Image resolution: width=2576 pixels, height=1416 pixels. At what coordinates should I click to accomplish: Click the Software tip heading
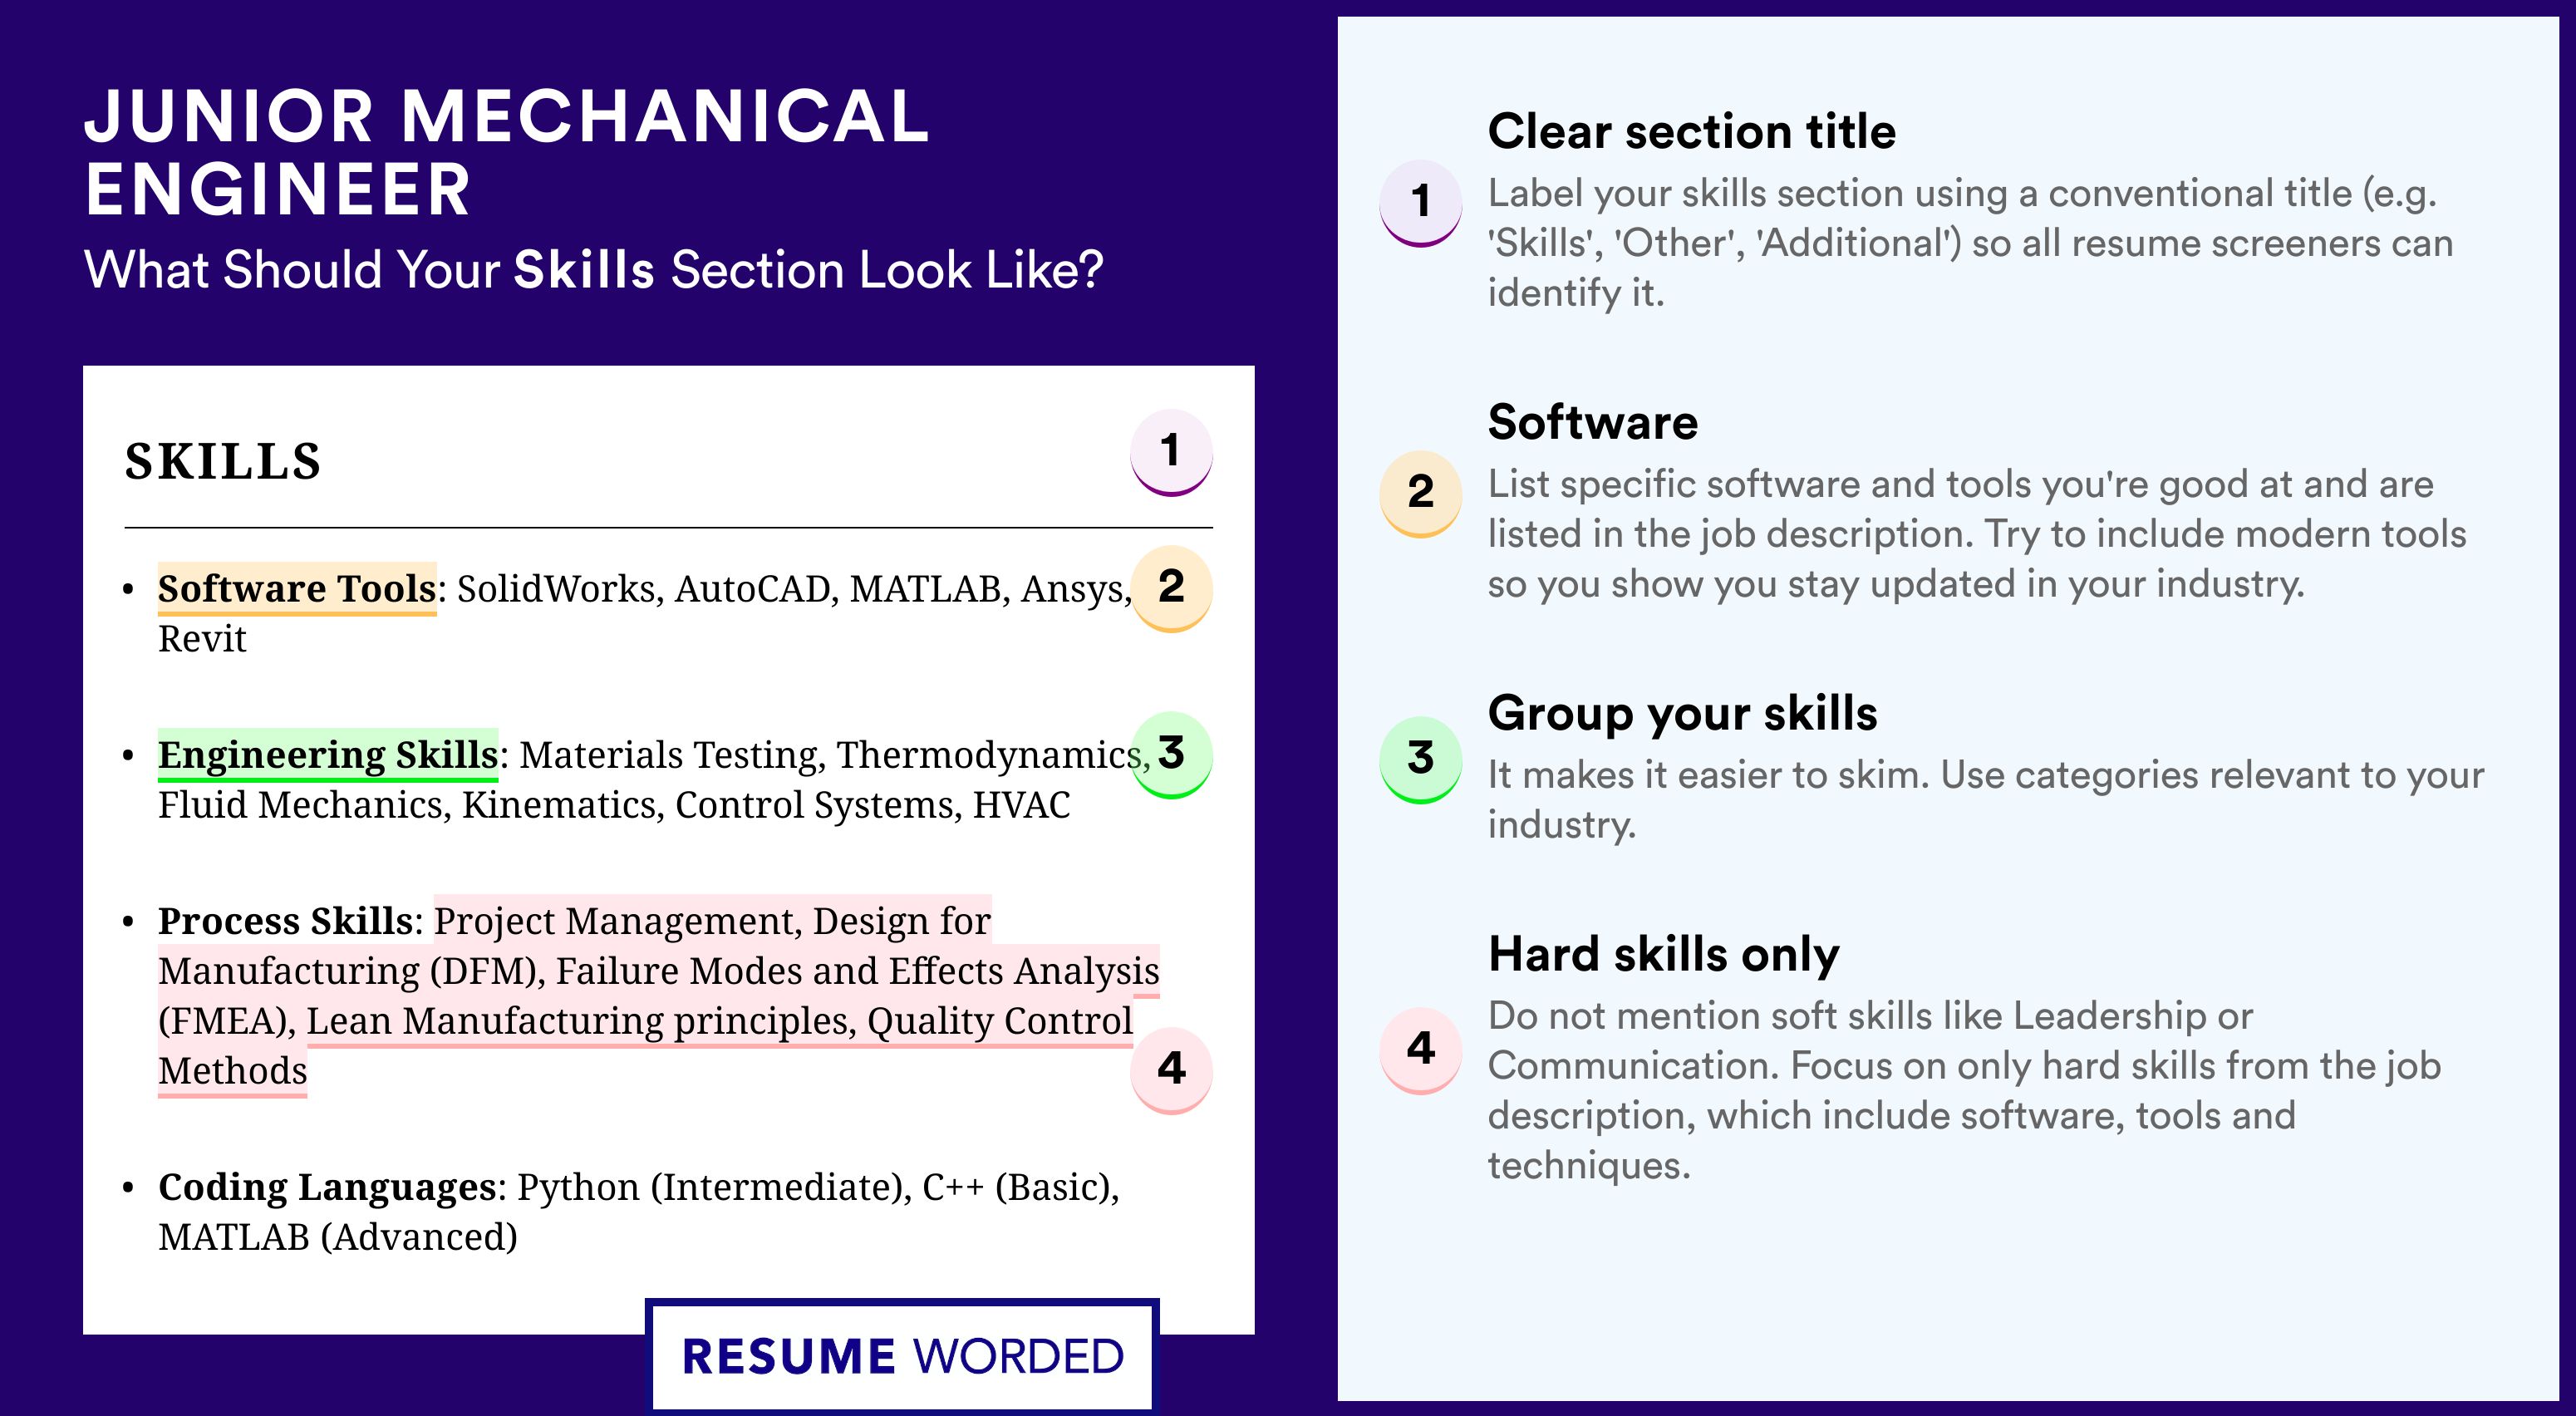click(1592, 422)
